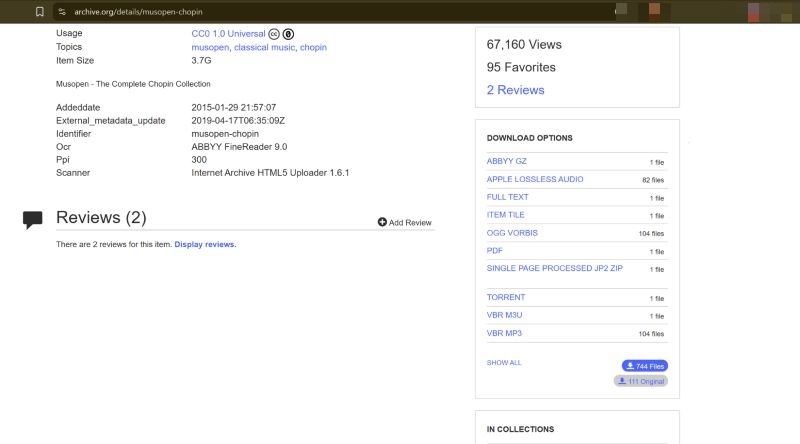This screenshot has height=444, width=800.
Task: Click the Reviews speech bubble icon
Action: click(x=33, y=219)
